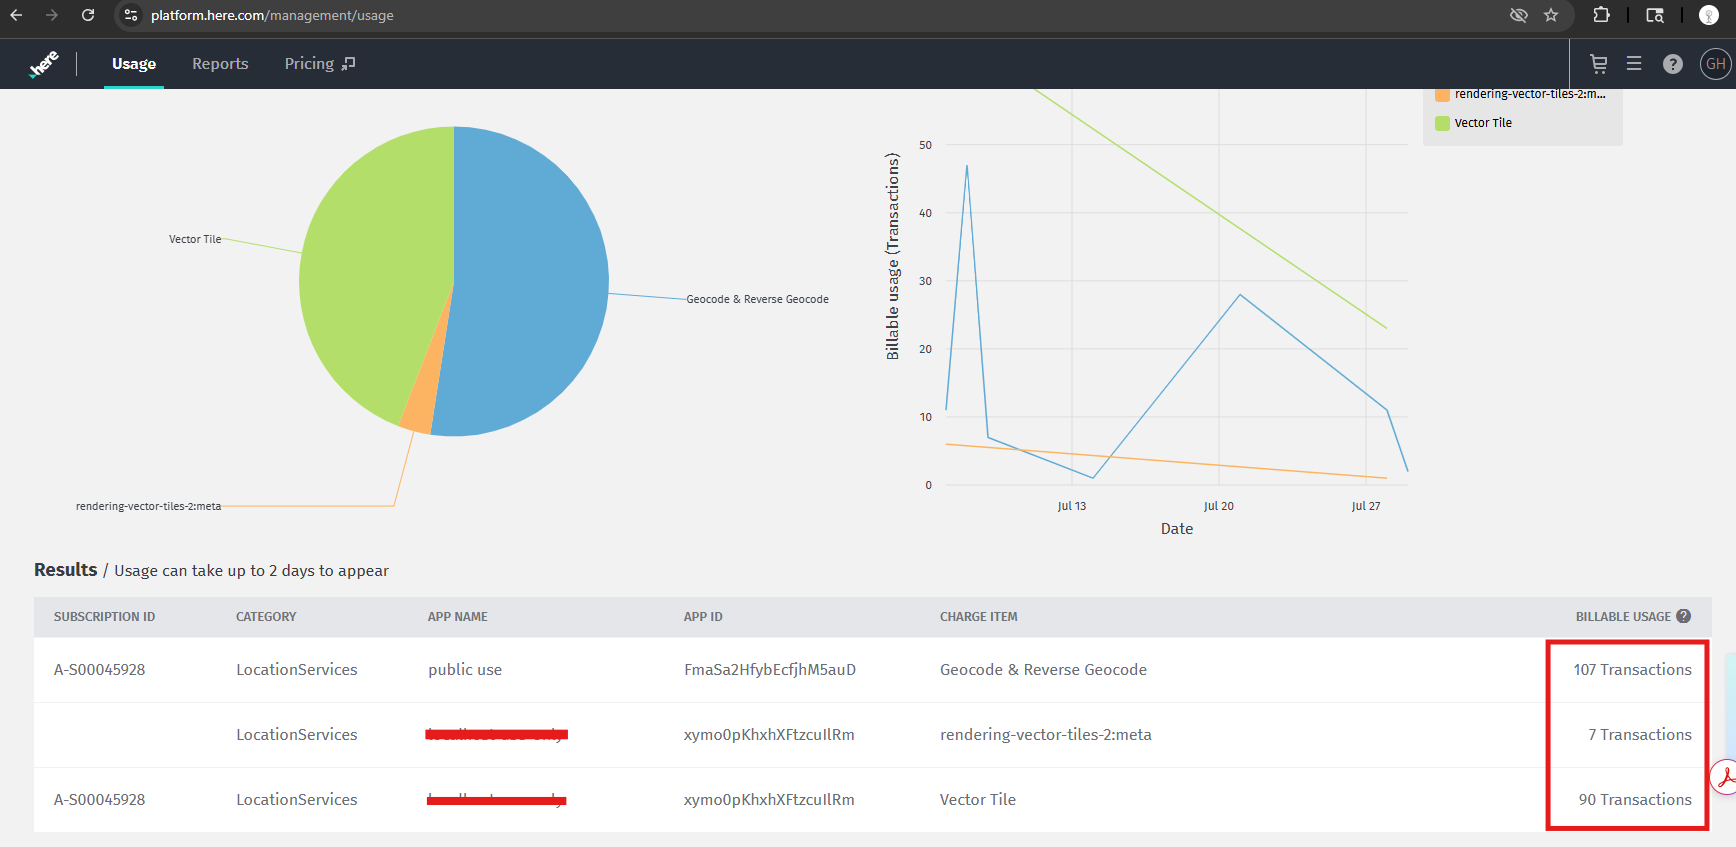Click the 'Vector Tile' charge item cell

pos(978,800)
